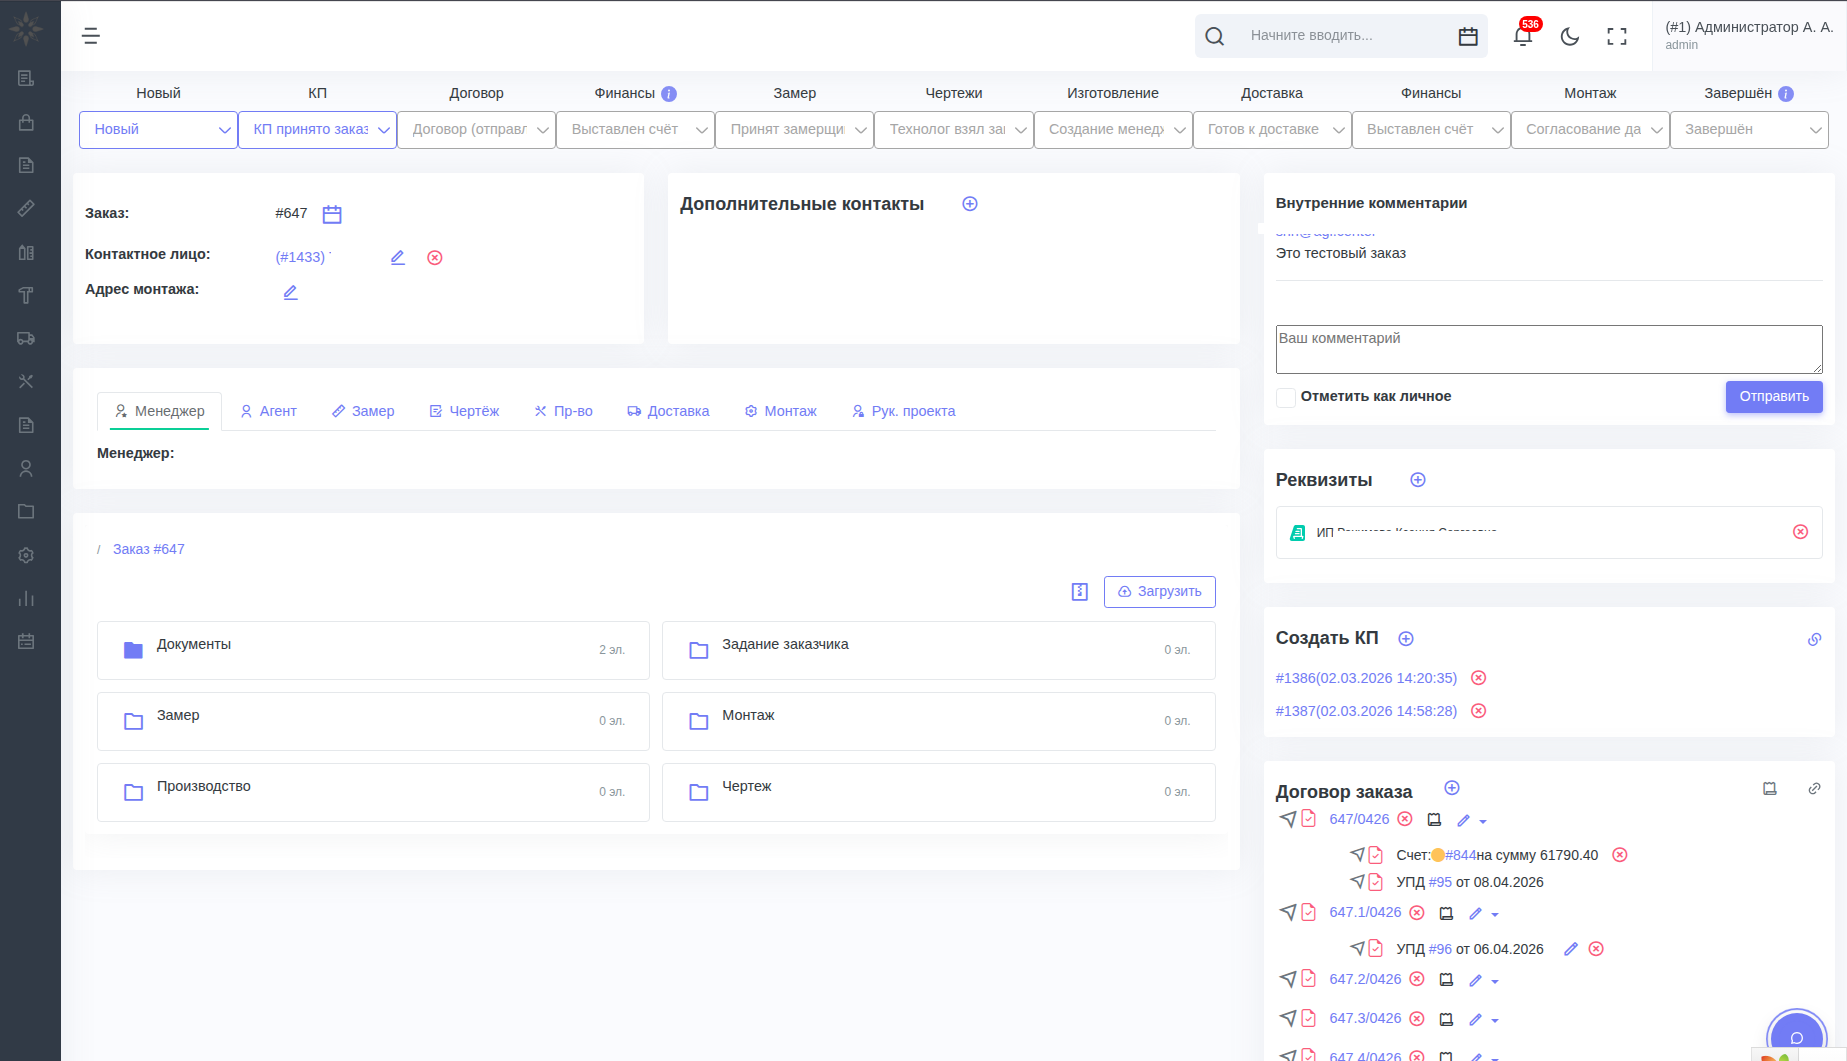This screenshot has height=1061, width=1847.
Task: Open КП link #1387
Action: (1366, 711)
